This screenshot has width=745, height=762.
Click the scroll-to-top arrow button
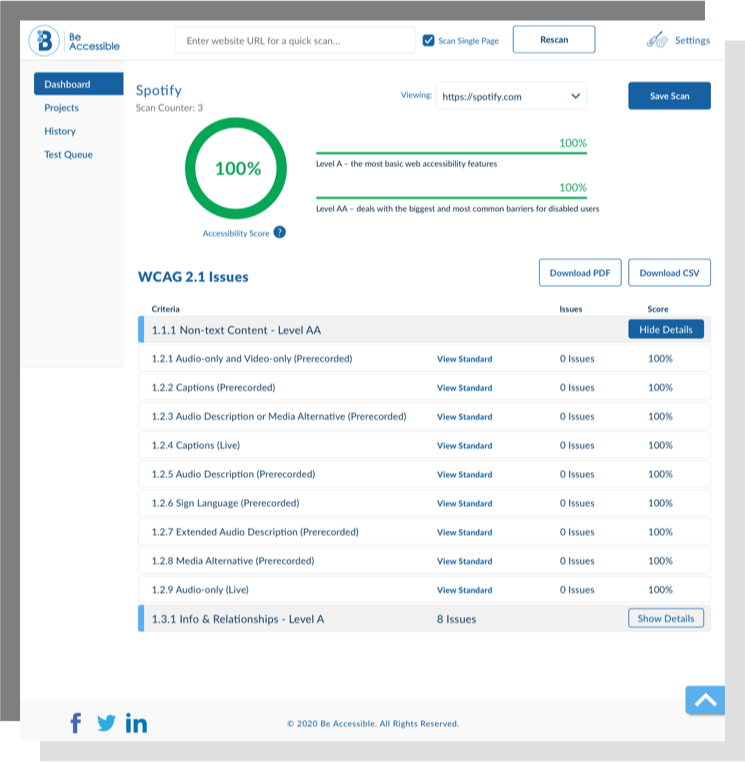[x=705, y=700]
